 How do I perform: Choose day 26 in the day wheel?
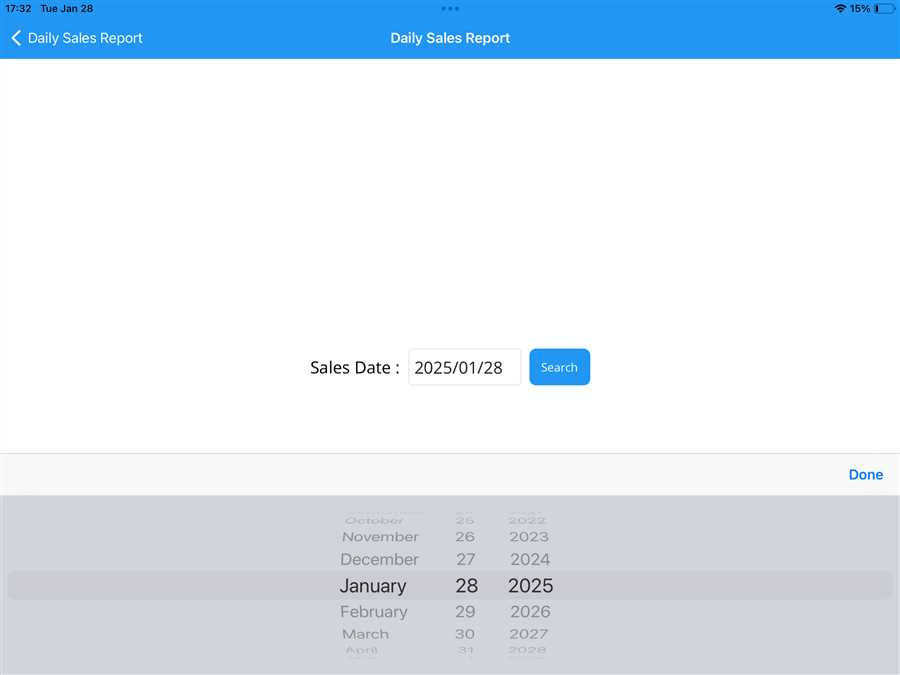click(465, 537)
